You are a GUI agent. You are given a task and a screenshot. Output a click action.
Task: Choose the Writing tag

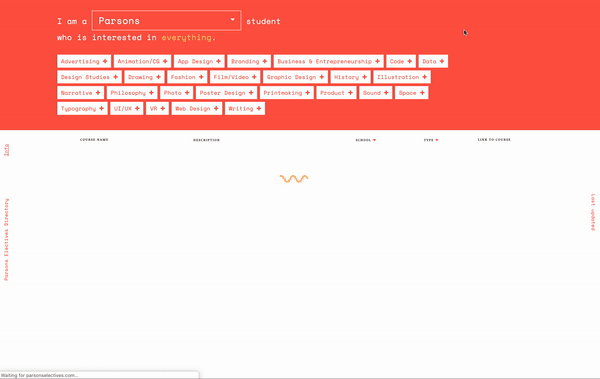point(245,108)
